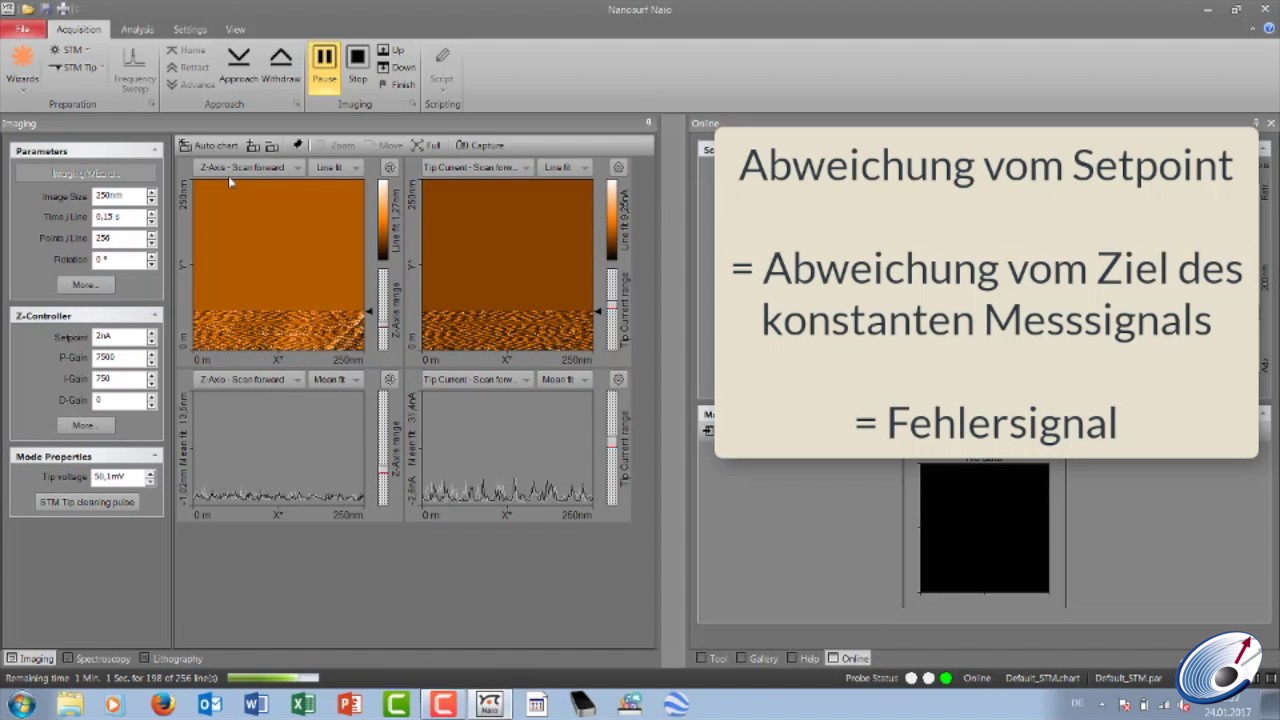Open the STM Tip dropdown
The width and height of the screenshot is (1280, 720).
pyautogui.click(x=76, y=67)
